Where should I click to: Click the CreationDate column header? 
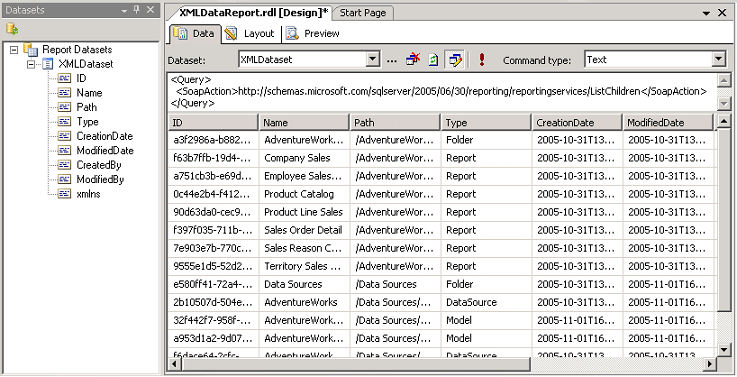(577, 122)
